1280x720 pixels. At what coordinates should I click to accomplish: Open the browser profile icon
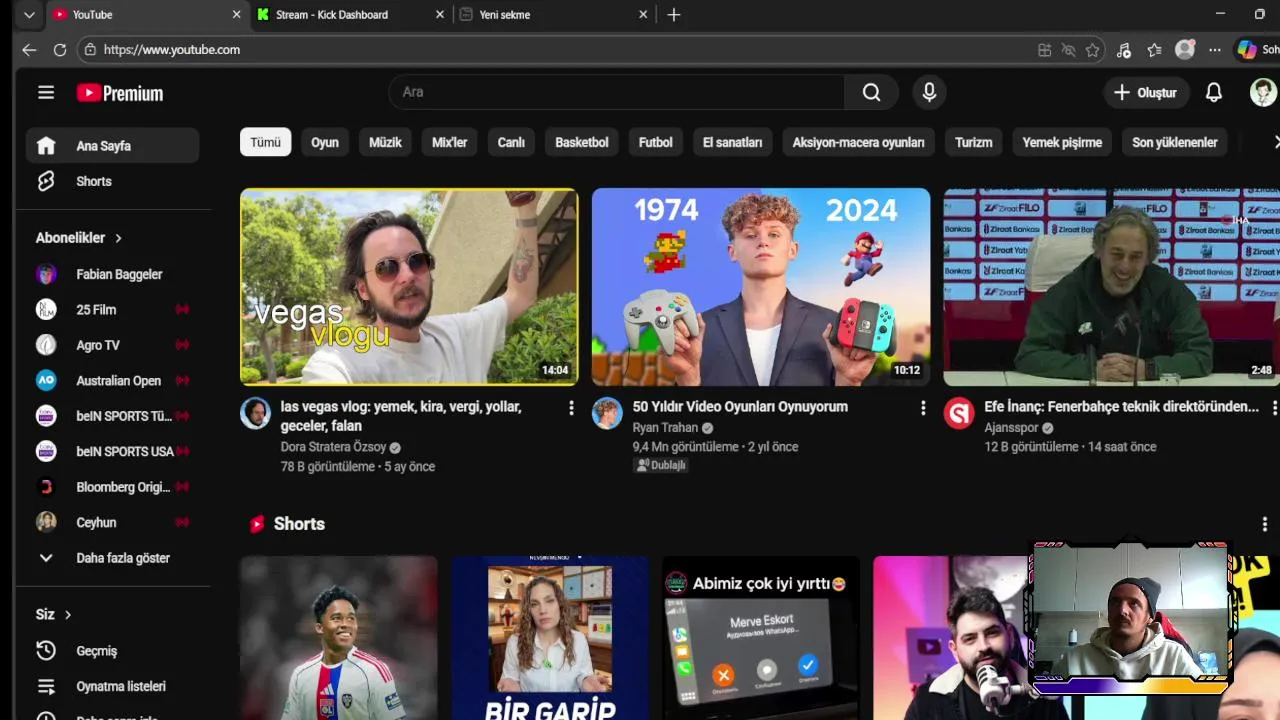pyautogui.click(x=1185, y=50)
